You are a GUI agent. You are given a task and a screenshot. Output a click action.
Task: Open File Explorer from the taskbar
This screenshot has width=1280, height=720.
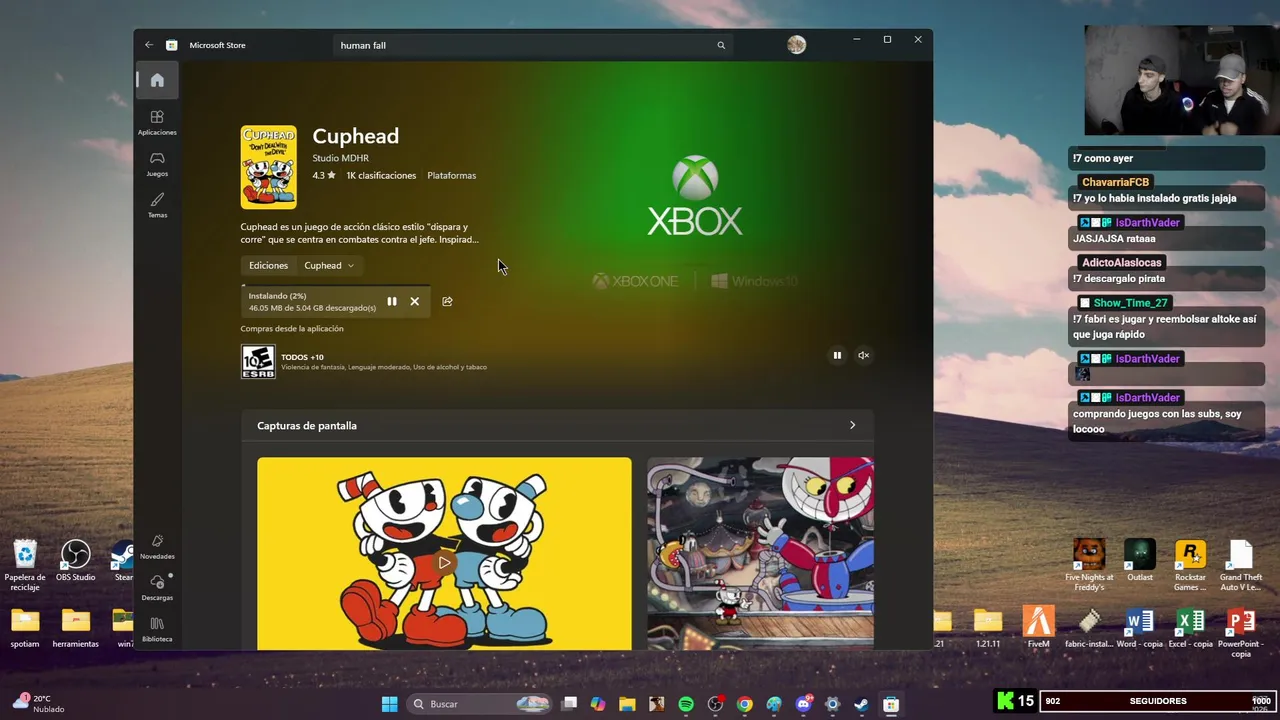[x=627, y=704]
